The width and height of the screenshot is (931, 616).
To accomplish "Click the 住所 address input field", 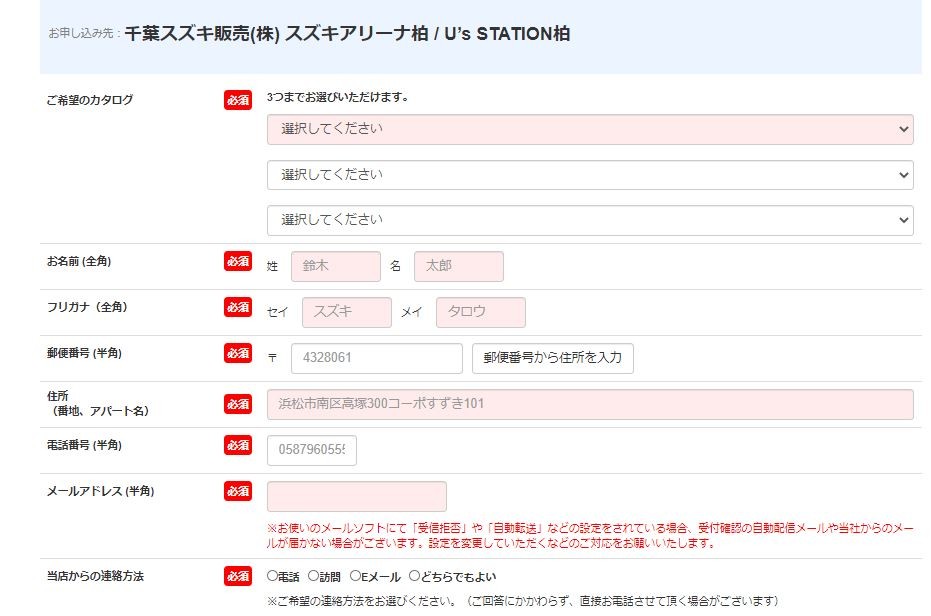I will click(589, 404).
